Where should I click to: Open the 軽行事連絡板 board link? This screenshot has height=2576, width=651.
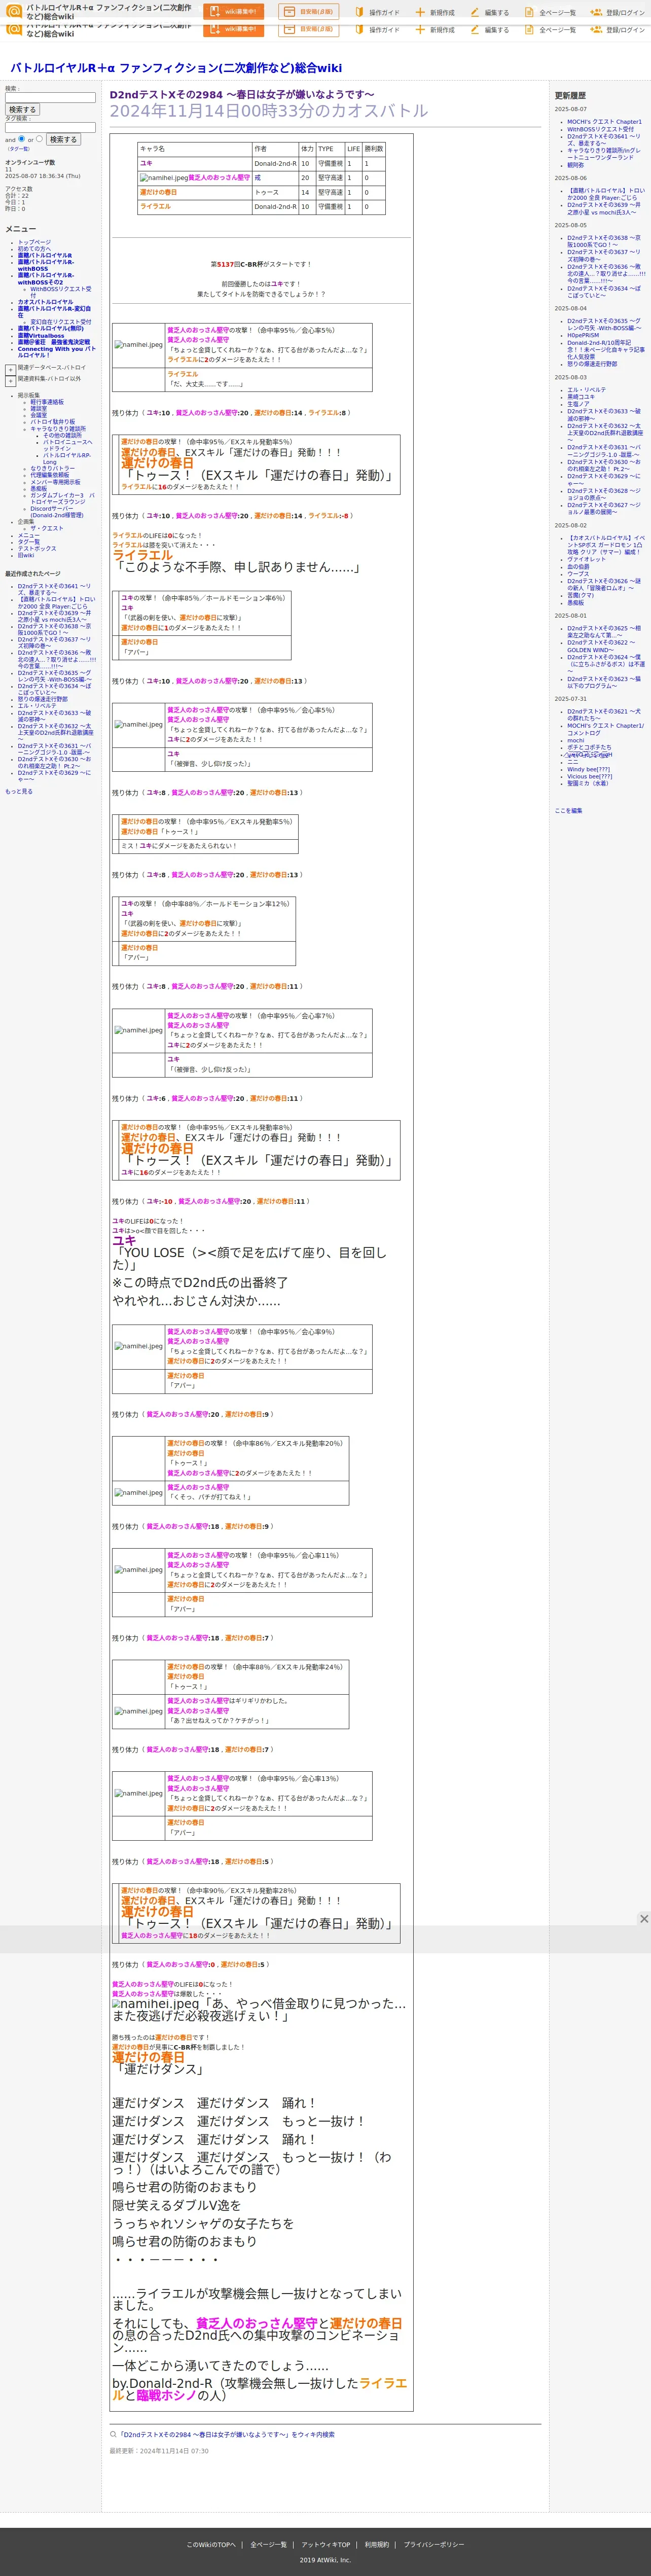47,402
